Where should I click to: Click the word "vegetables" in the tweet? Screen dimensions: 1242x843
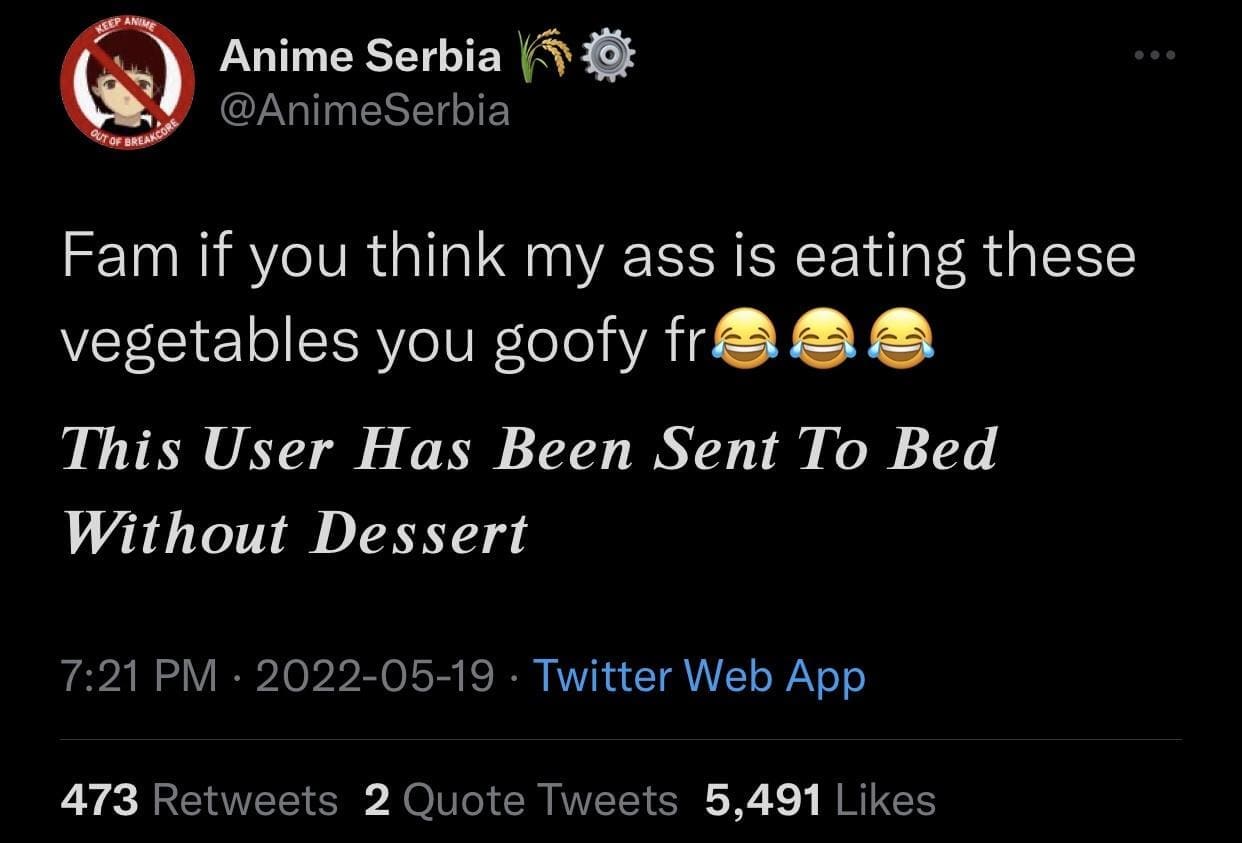[209, 341]
